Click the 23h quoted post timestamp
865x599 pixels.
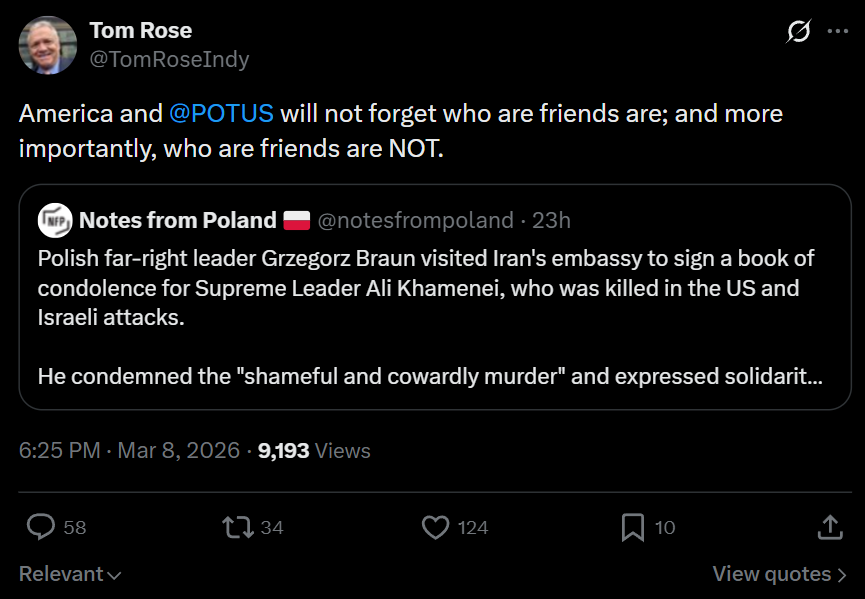[x=551, y=220]
